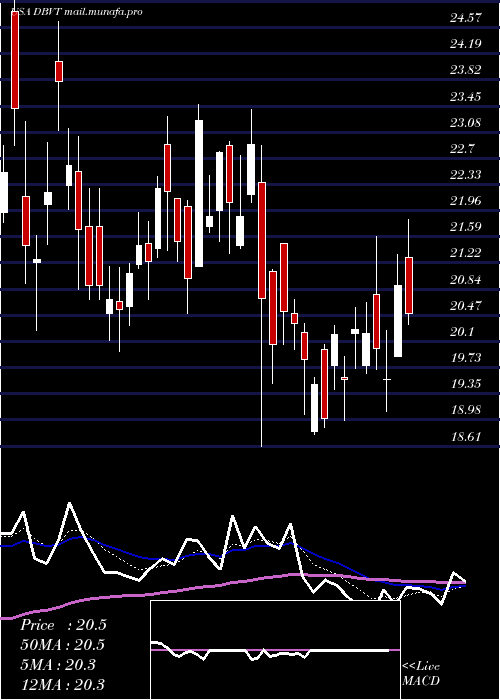This screenshot has width=500, height=700.
Task: Click the 5MA : 20.3 readout
Action: (x=58, y=665)
